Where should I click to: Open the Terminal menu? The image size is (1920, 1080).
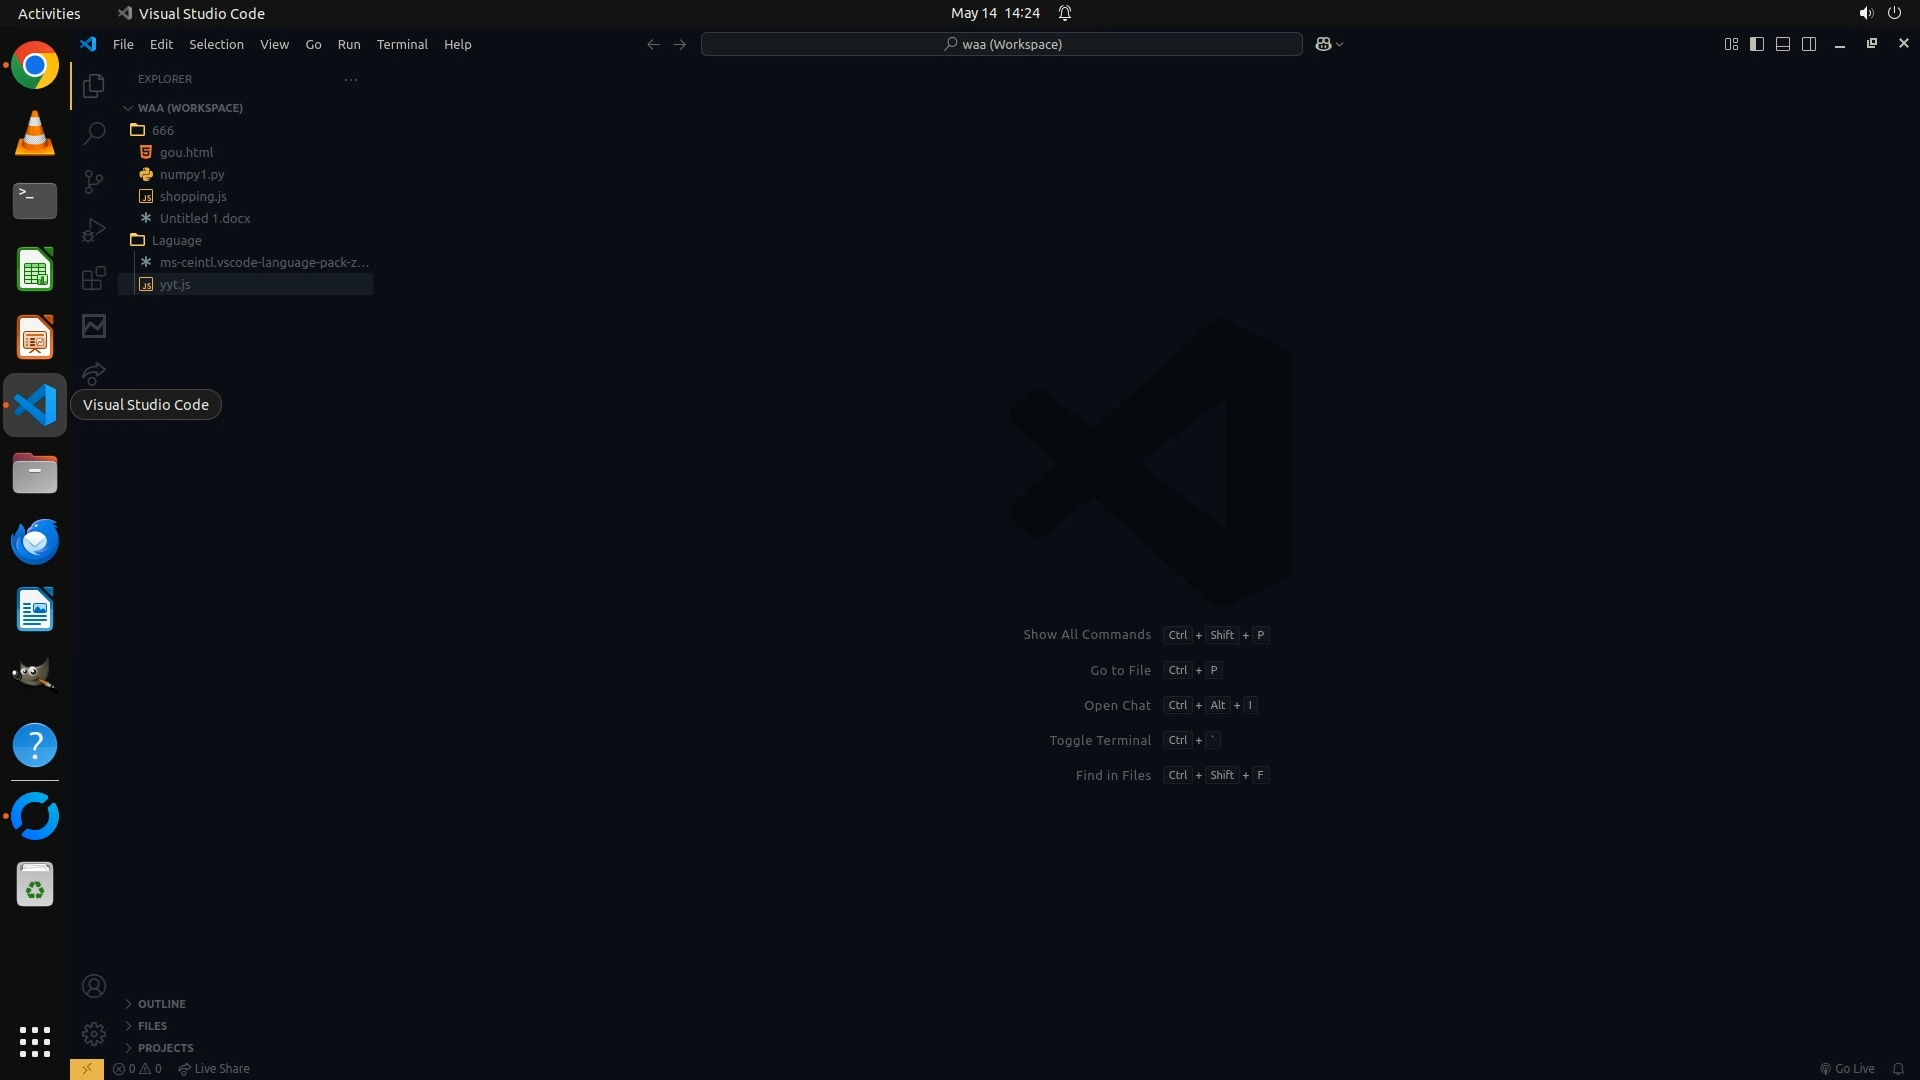(x=402, y=44)
